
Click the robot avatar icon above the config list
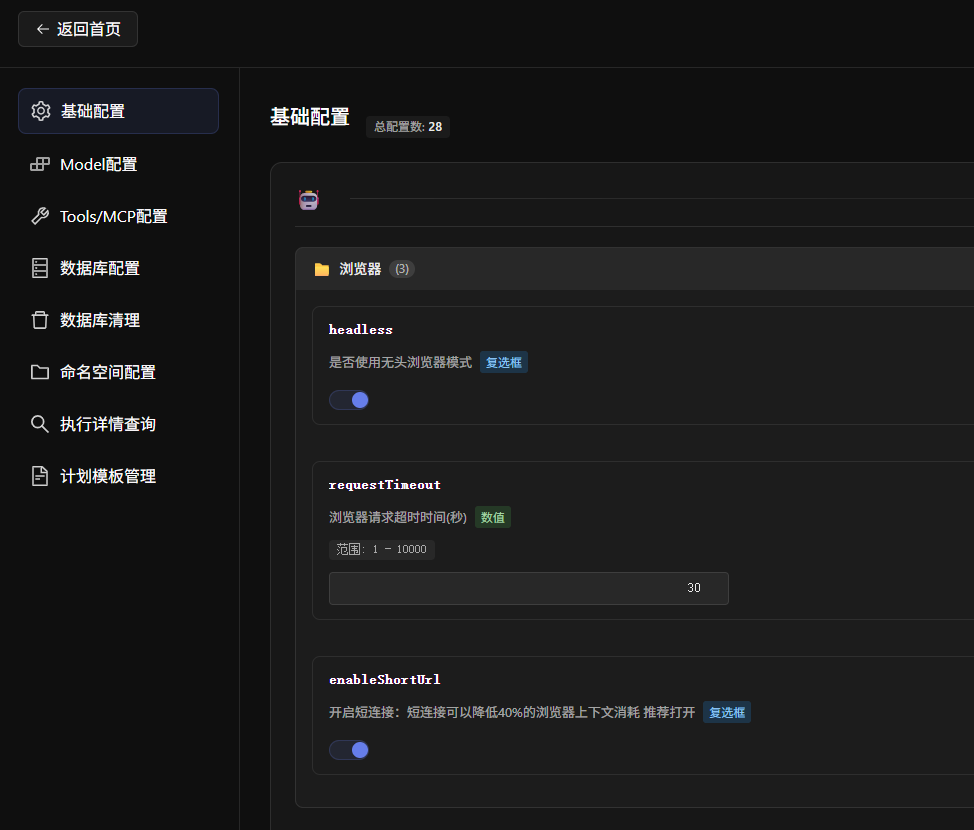(x=308, y=199)
